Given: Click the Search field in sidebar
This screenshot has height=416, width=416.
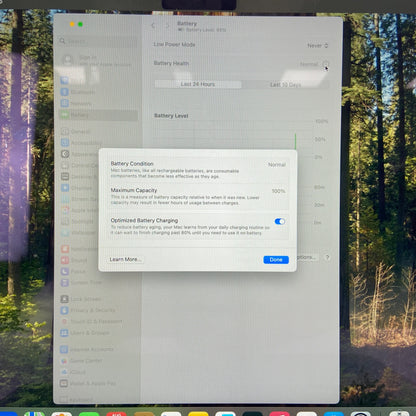Looking at the screenshot, I should click(98, 41).
